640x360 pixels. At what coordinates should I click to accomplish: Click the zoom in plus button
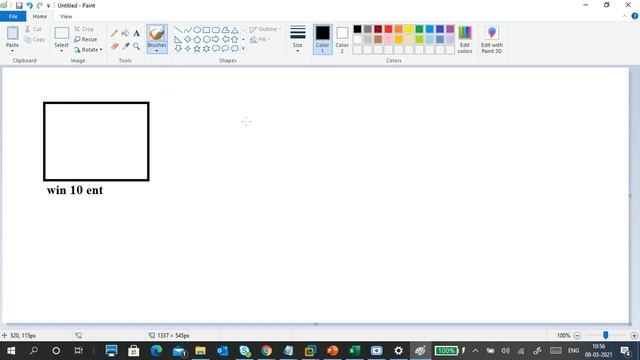634,336
